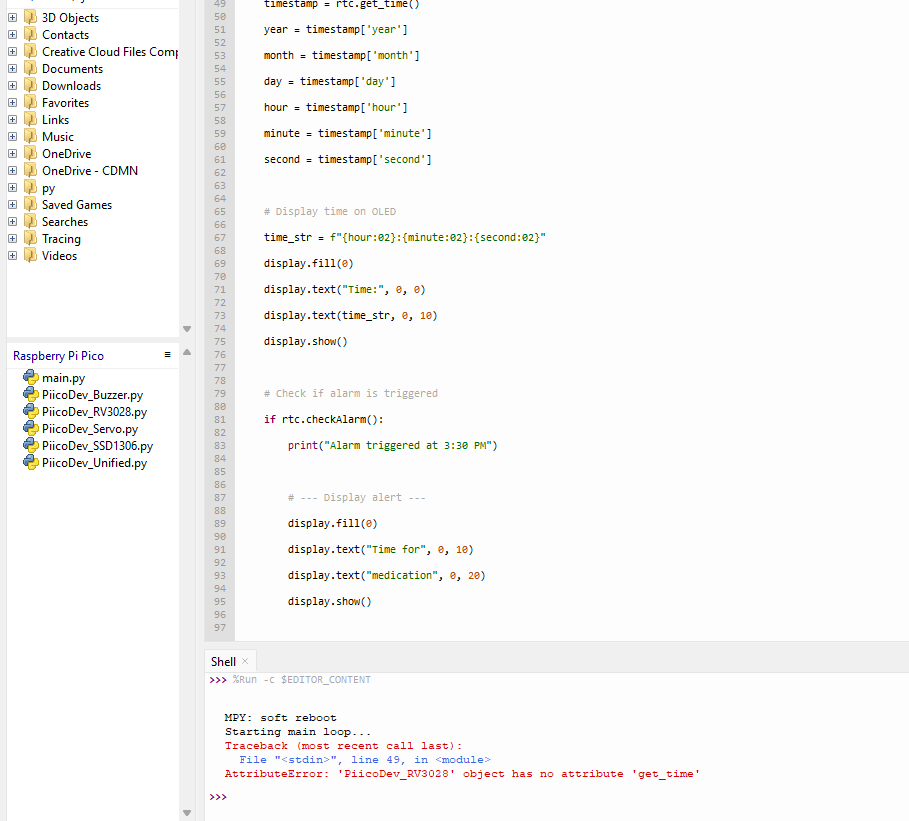Click the scroll-down arrow of the computer files list
Screen dimensions: 909x821
pyautogui.click(x=187, y=329)
